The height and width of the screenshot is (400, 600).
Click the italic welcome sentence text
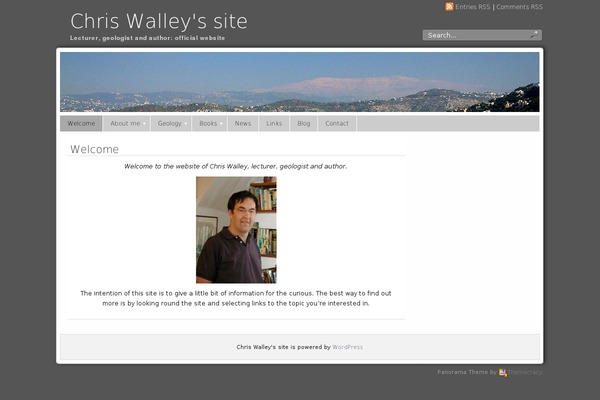[236, 167]
